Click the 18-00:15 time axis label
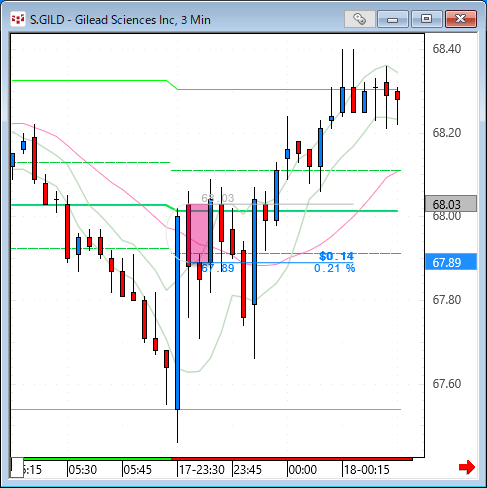 click(x=367, y=470)
